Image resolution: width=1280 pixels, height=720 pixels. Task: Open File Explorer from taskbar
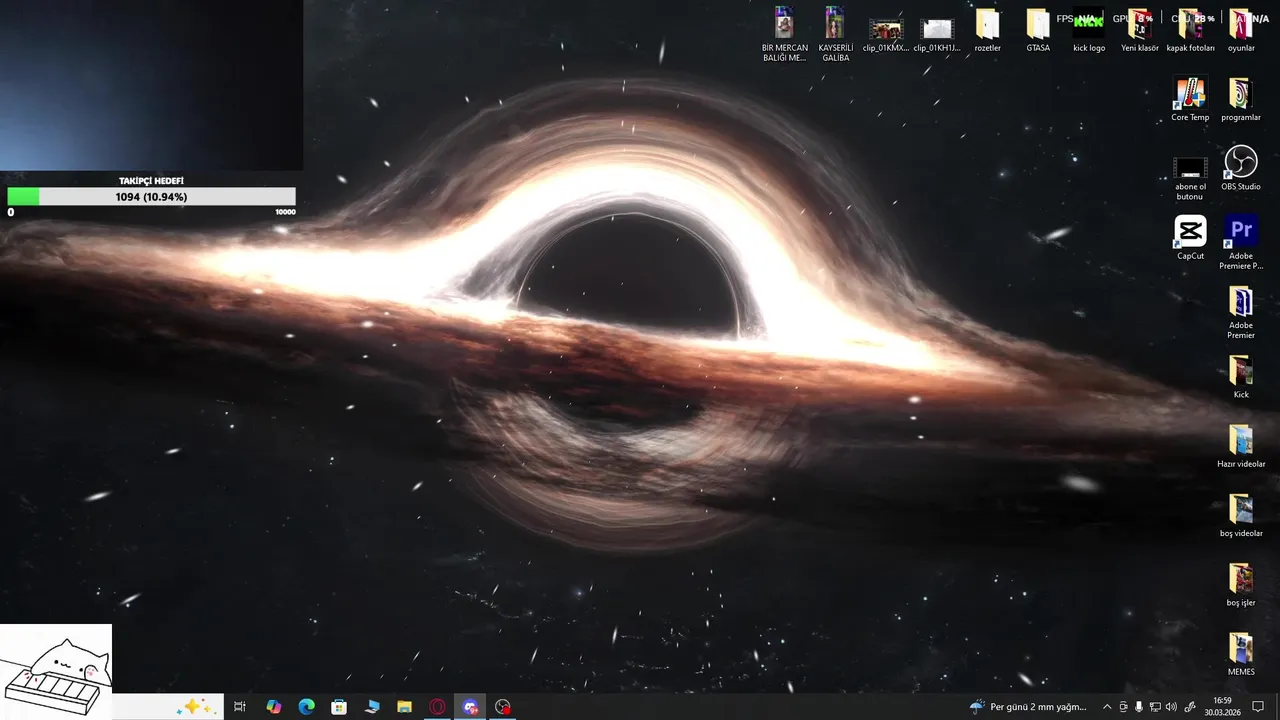404,707
